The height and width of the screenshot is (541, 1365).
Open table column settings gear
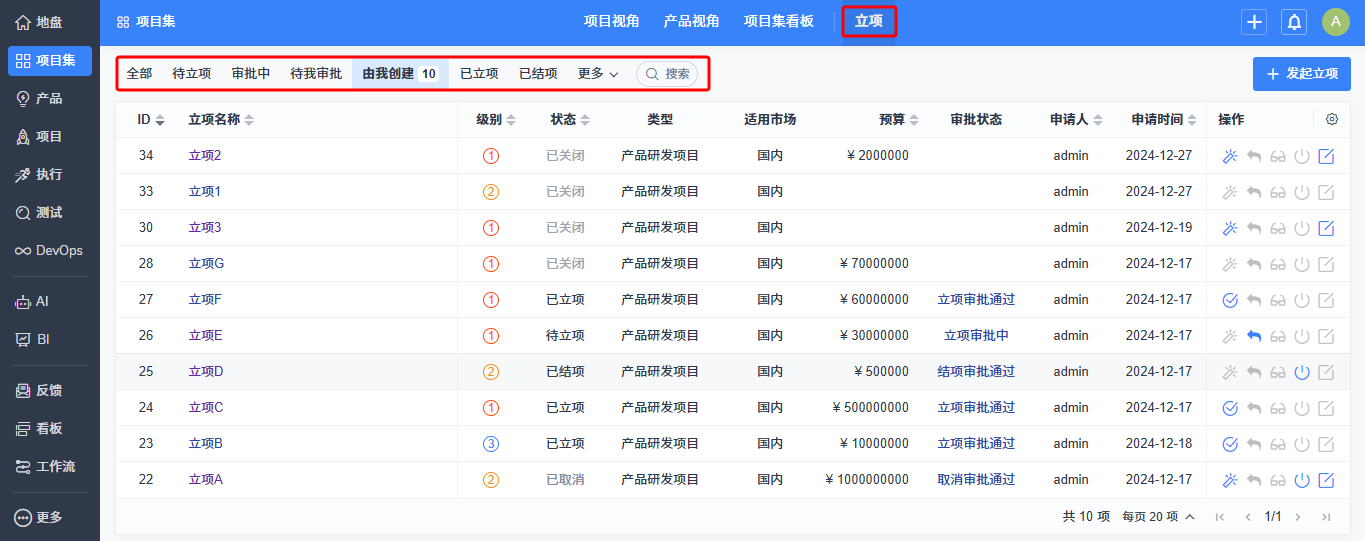pos(1332,119)
